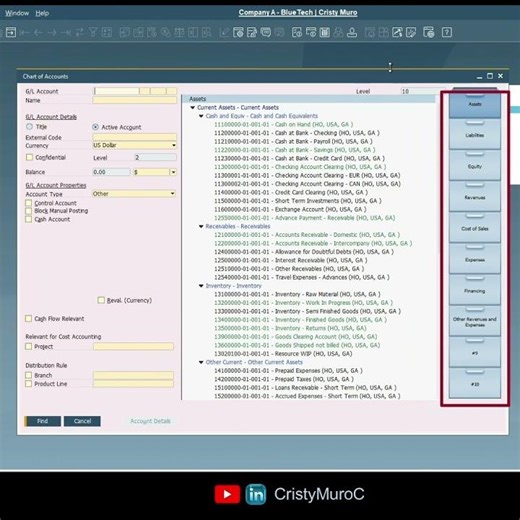Open the Currency US Dollar dropdown
This screenshot has width=520, height=520.
173,145
